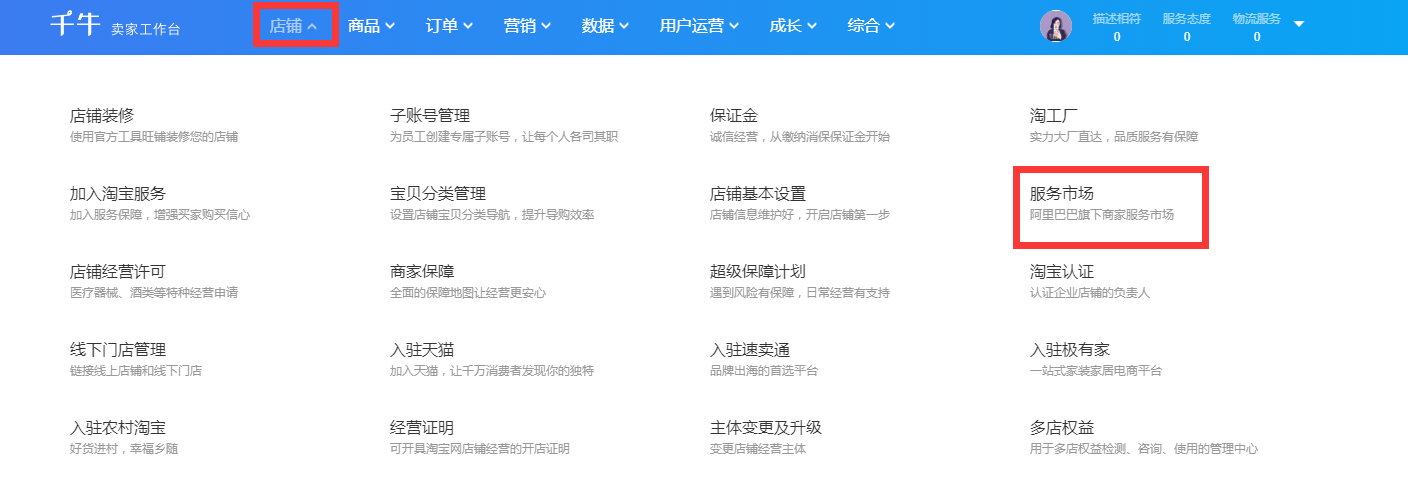
Task: Expand the dropdown arrow beside 物流服务
Action: pyautogui.click(x=1299, y=24)
